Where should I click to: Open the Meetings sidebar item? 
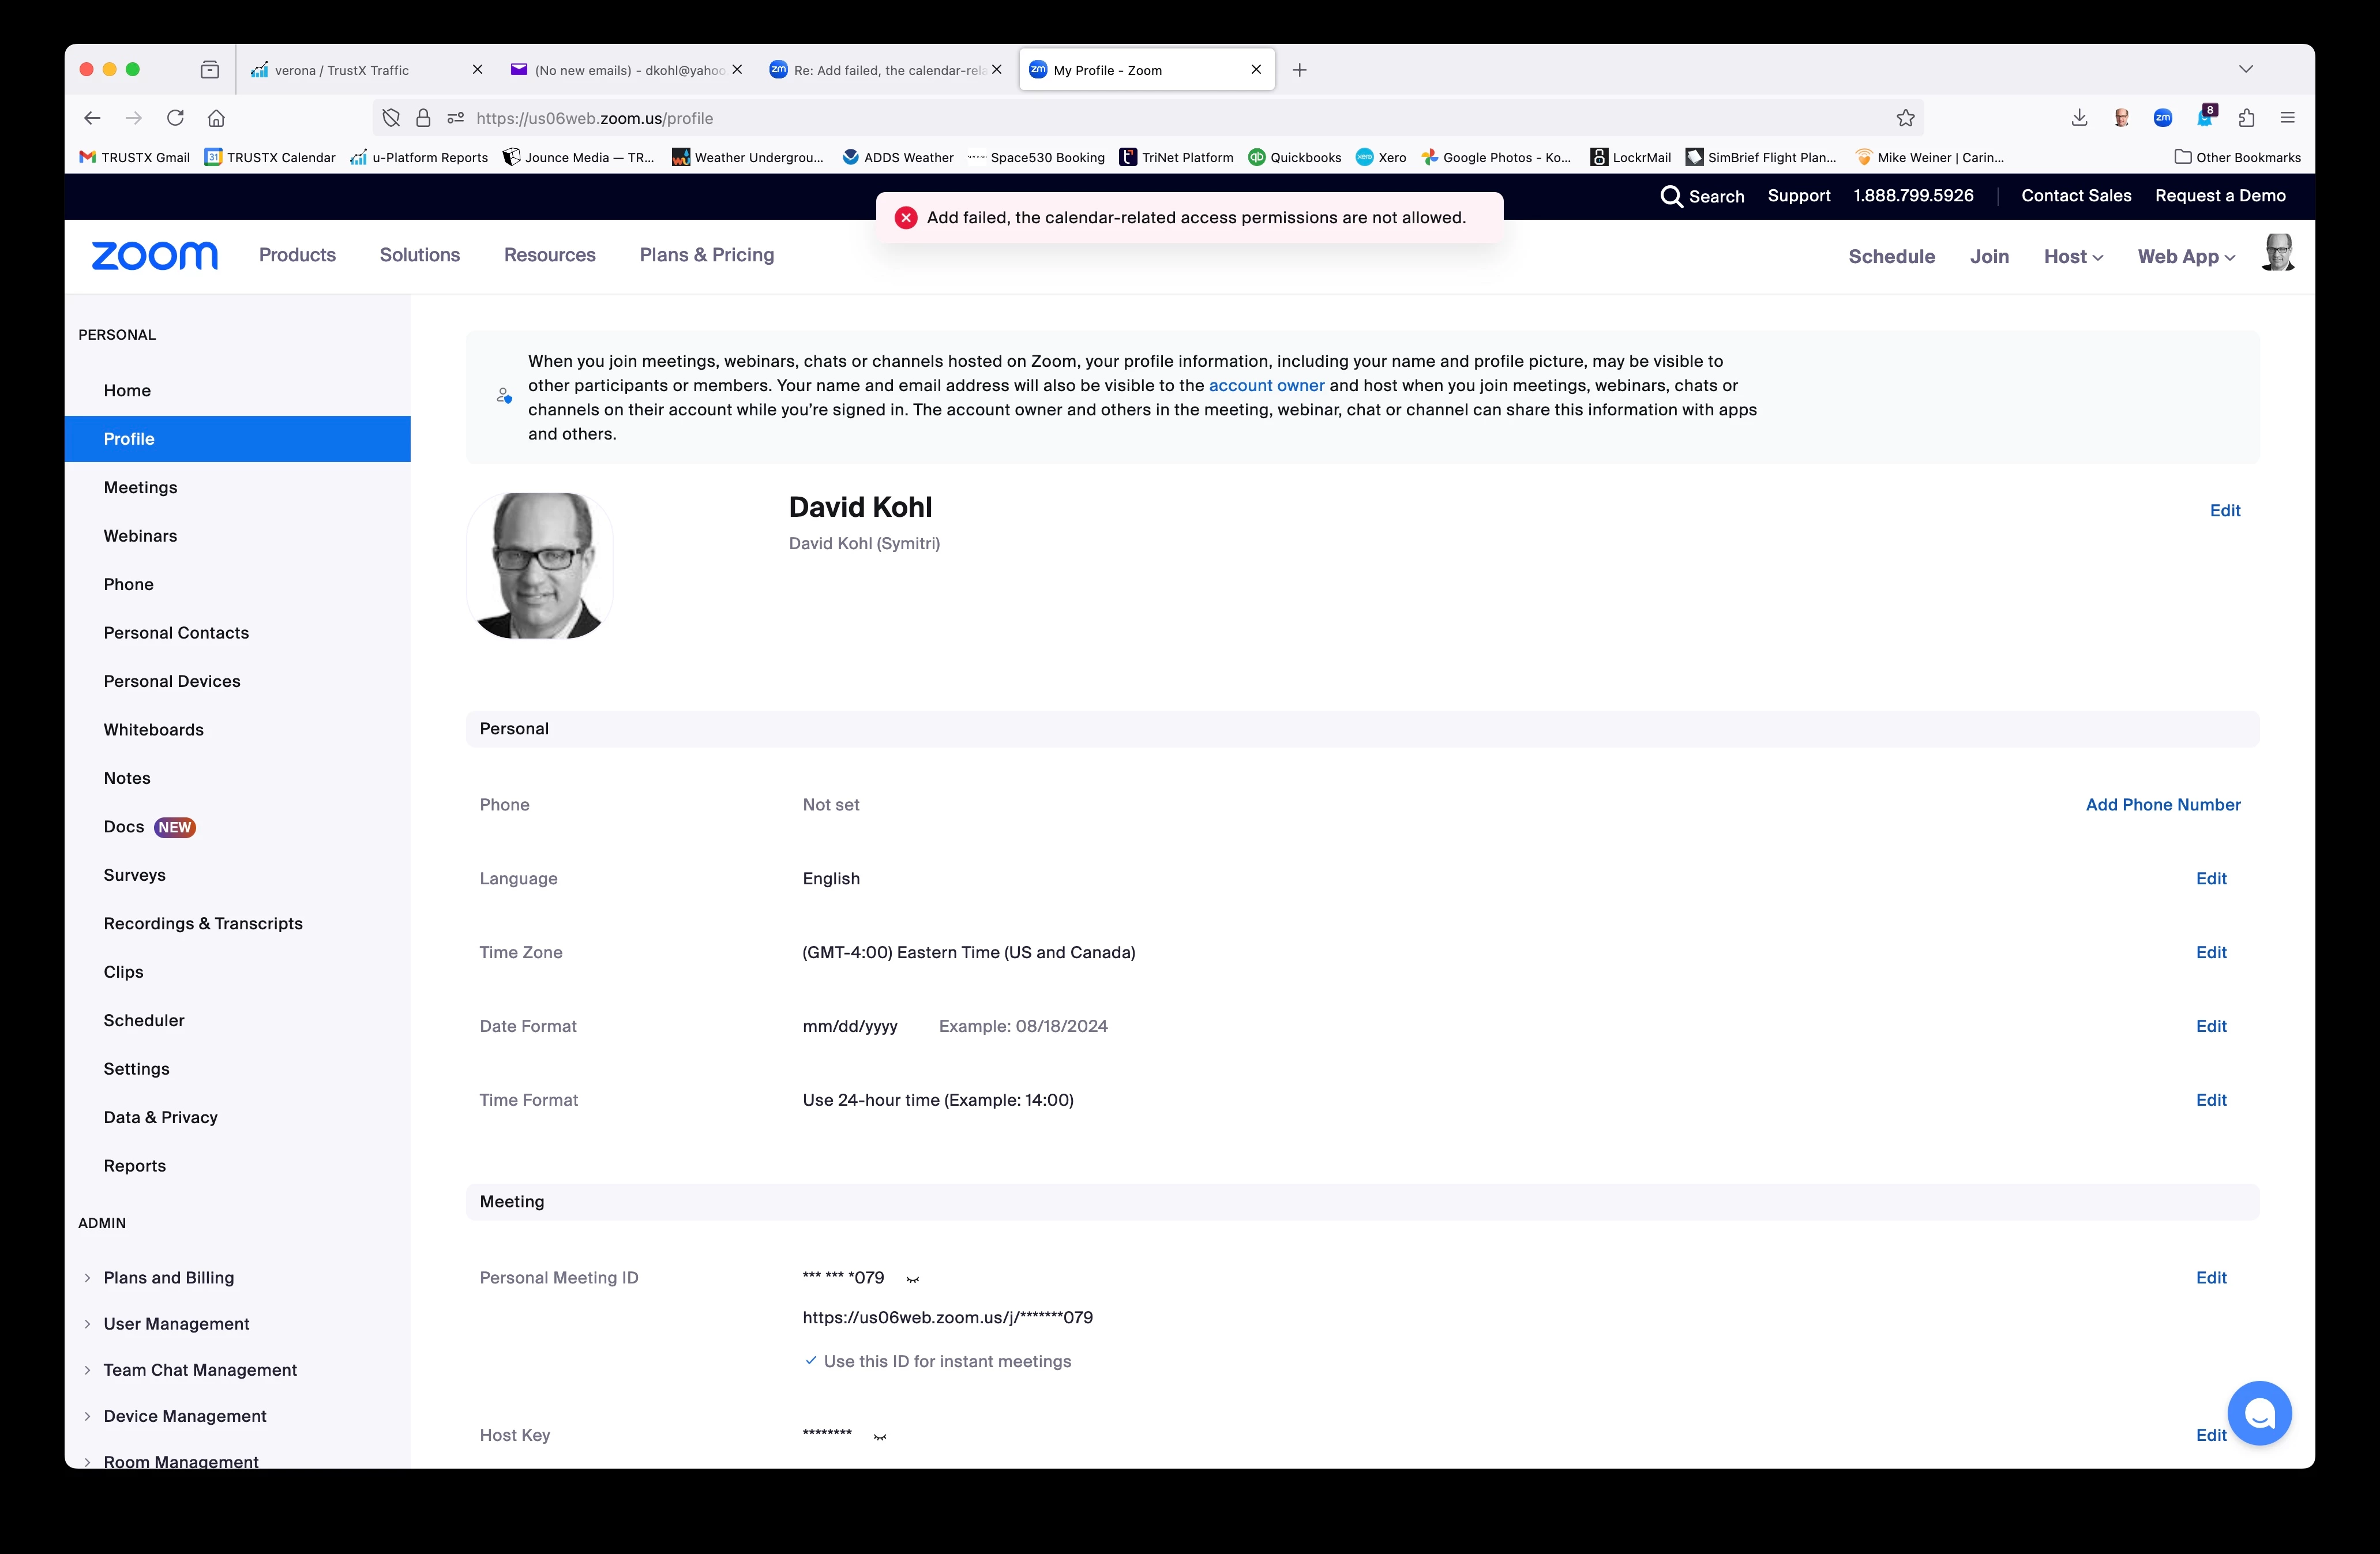coord(140,487)
